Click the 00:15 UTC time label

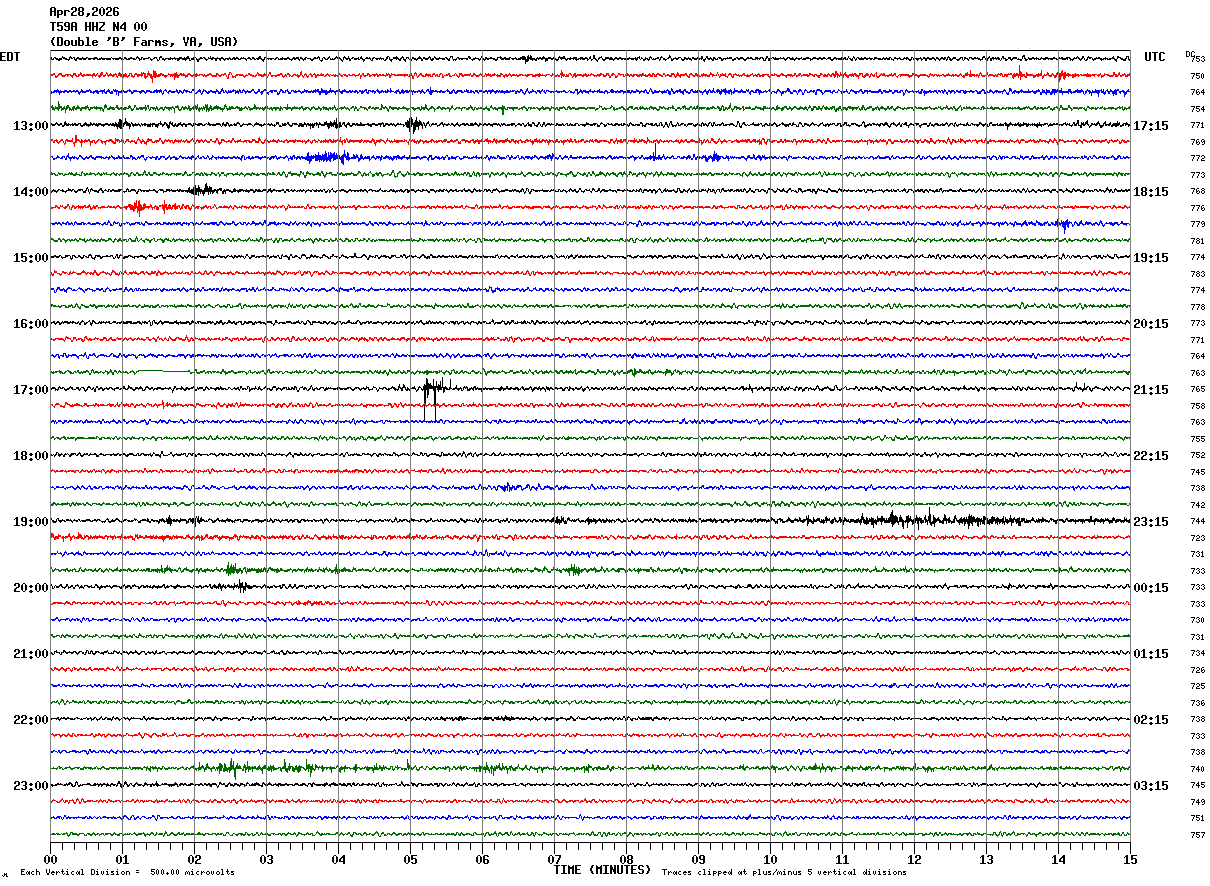[x=1150, y=588]
